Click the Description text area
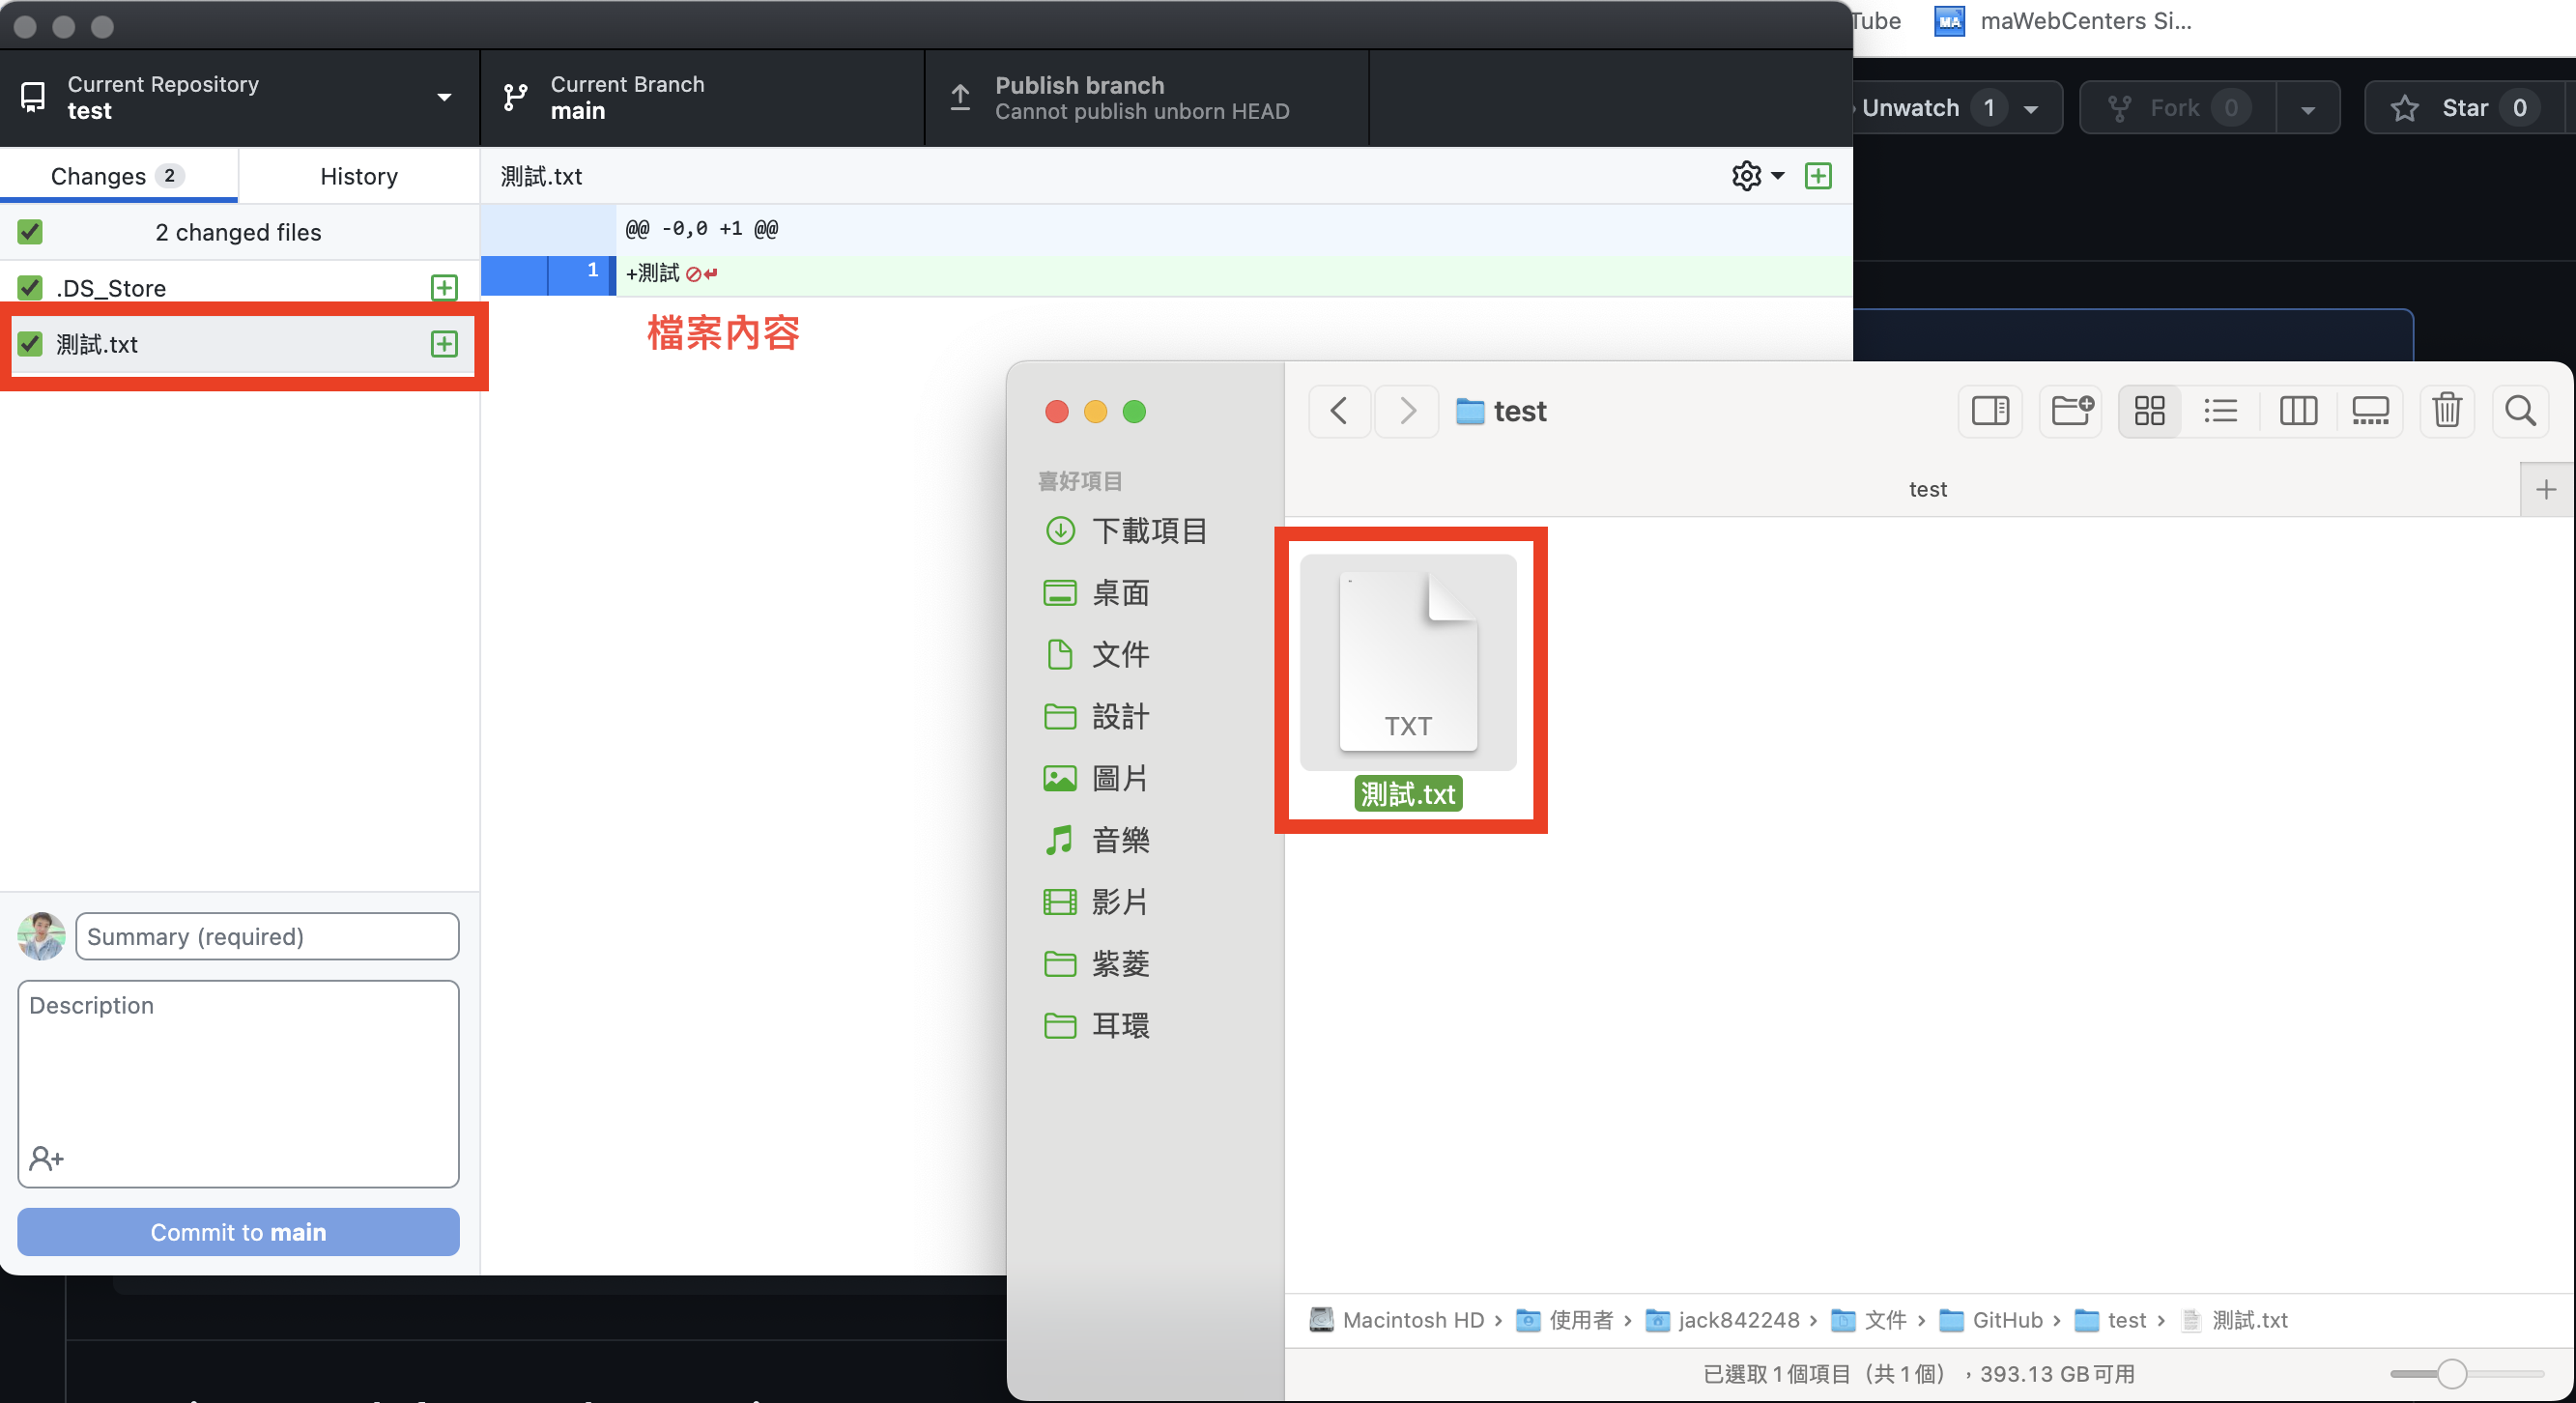Image resolution: width=2576 pixels, height=1403 pixels. pyautogui.click(x=238, y=1083)
